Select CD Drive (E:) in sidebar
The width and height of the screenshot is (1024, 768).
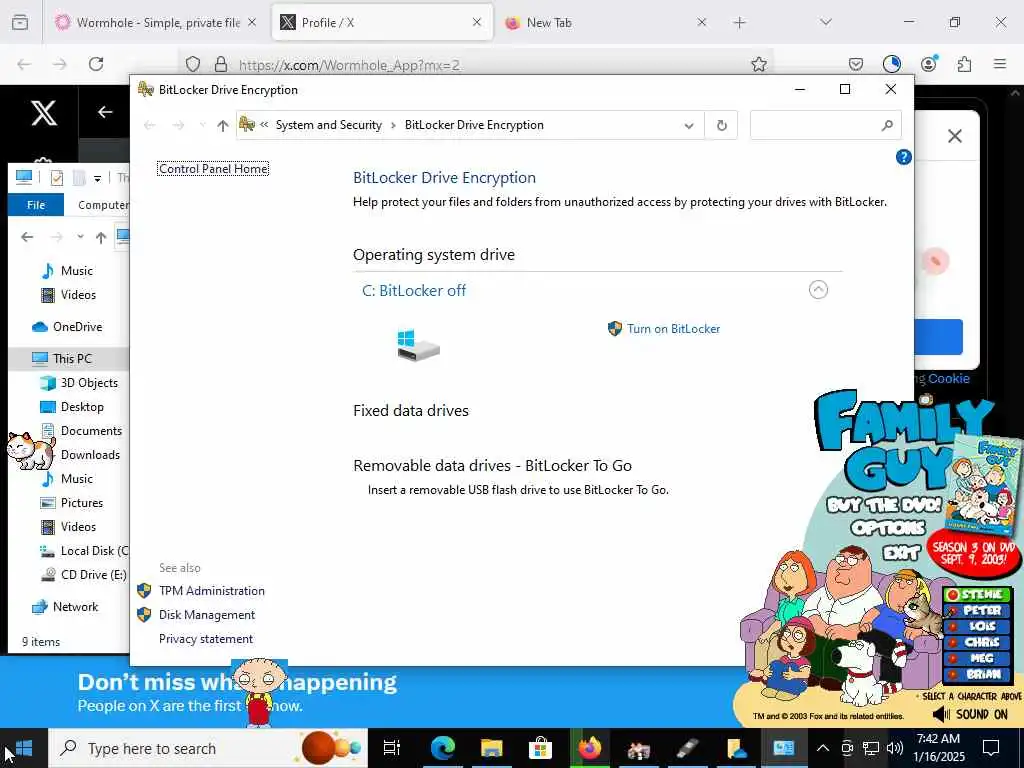point(93,575)
